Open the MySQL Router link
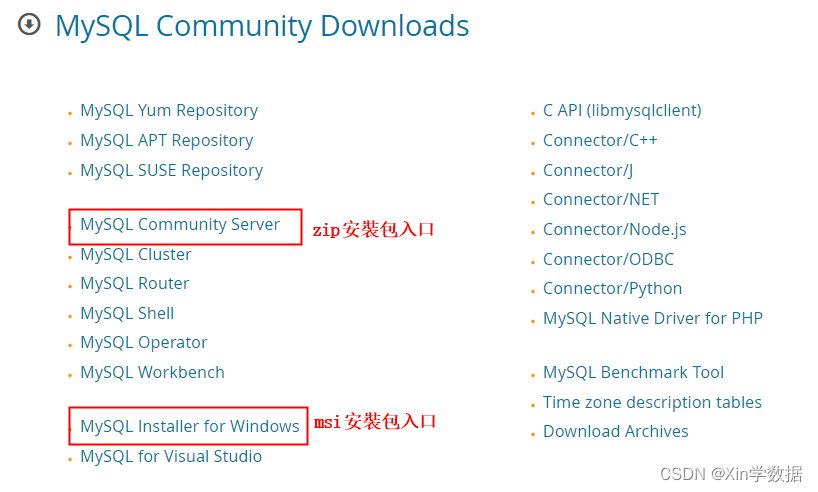Image resolution: width=818 pixels, height=492 pixels. pos(135,283)
